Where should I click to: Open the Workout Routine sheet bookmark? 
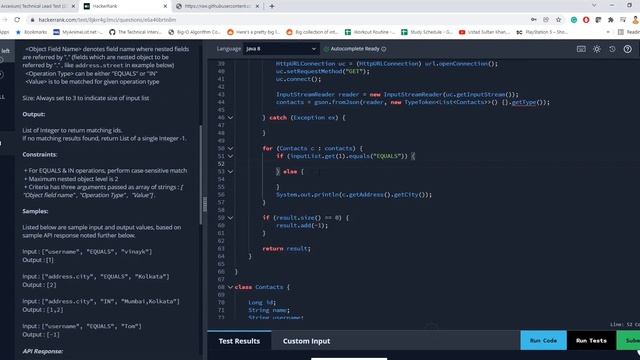[370, 32]
